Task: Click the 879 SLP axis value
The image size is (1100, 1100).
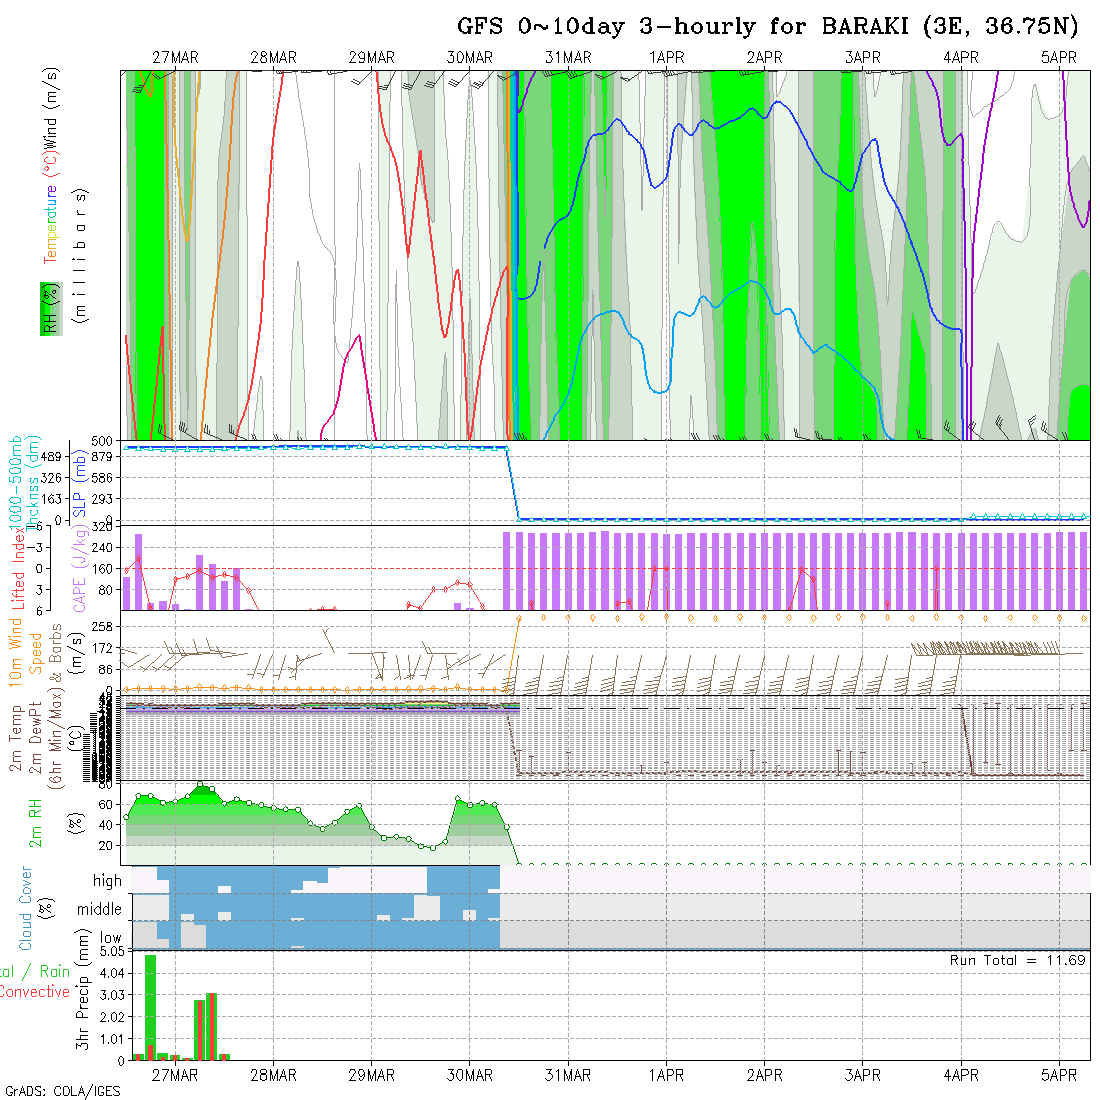Action: tap(102, 457)
